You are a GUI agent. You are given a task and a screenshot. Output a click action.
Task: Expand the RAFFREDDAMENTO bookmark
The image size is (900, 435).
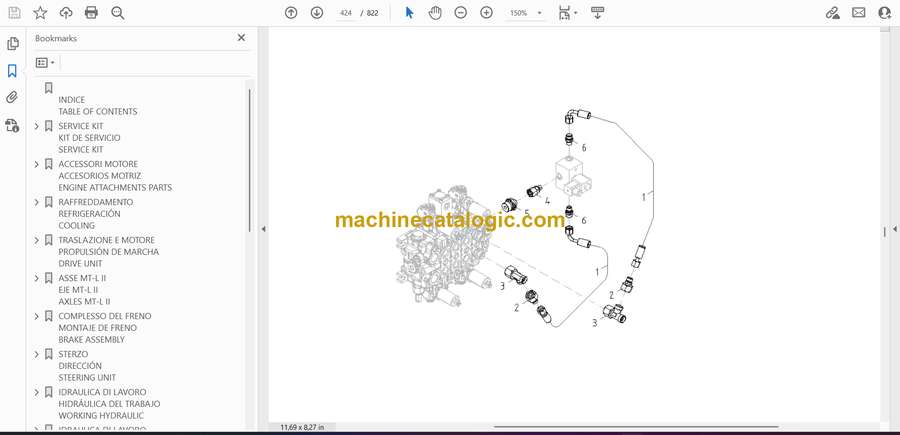[37, 202]
